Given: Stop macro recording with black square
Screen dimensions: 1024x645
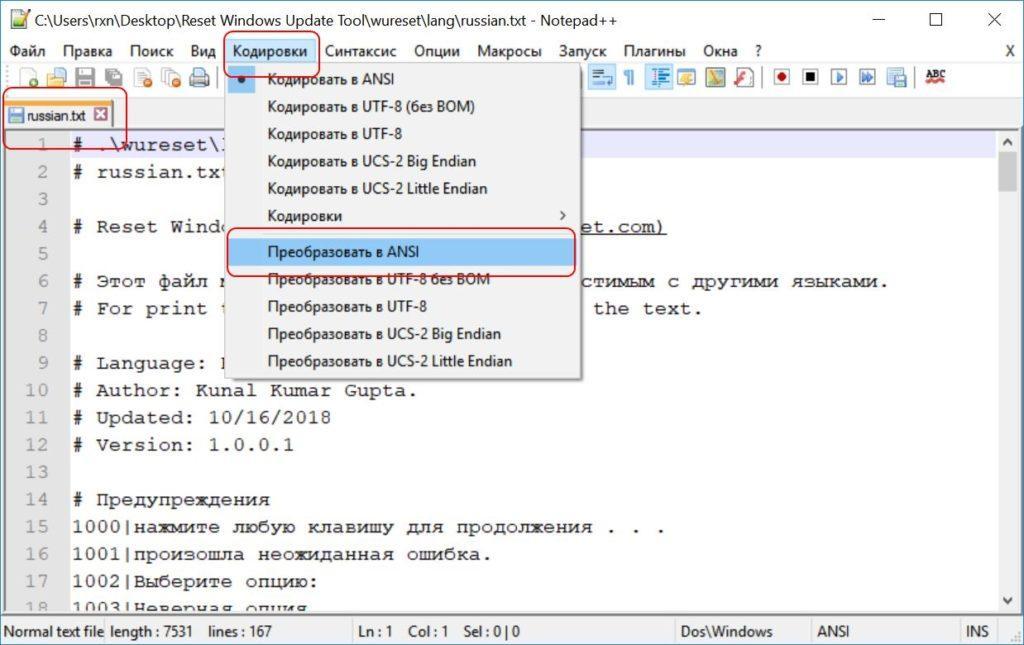Looking at the screenshot, I should [x=810, y=77].
